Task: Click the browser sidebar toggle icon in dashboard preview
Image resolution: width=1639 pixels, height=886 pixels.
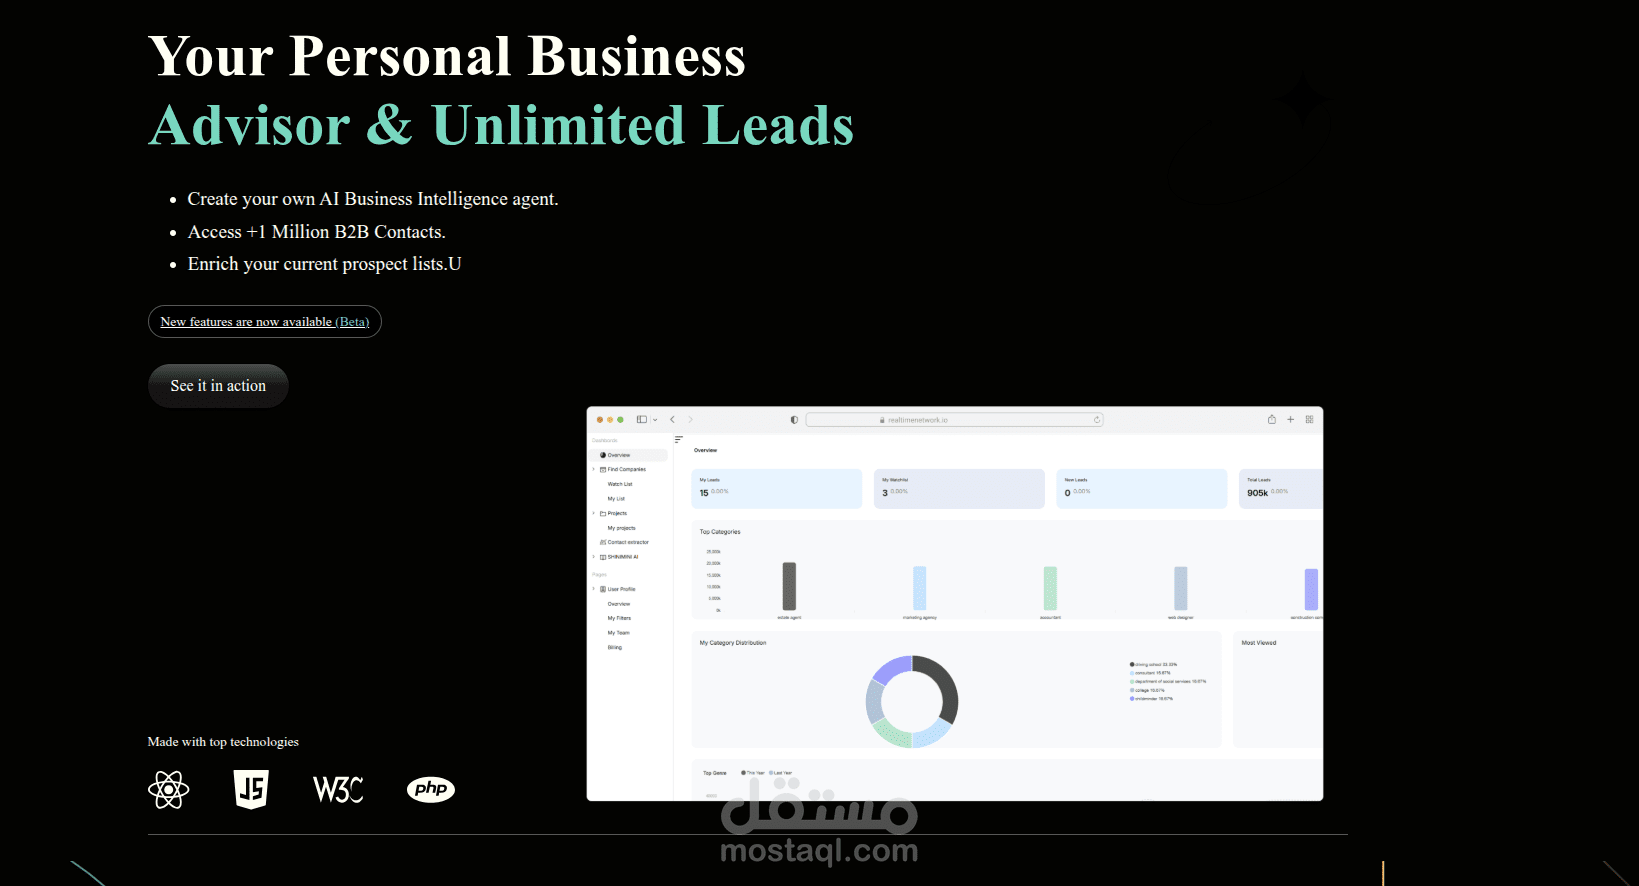Action: coord(642,420)
